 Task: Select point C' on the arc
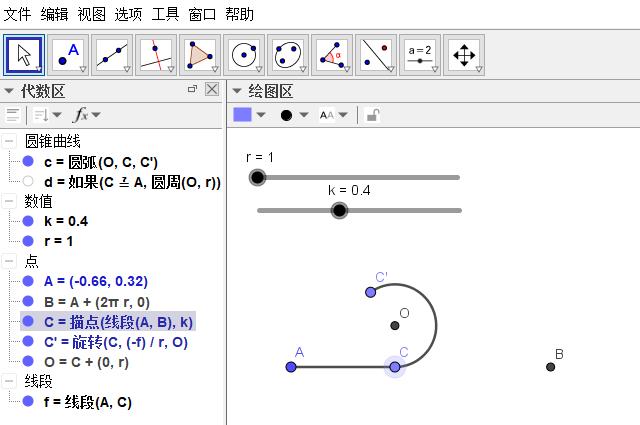(371, 292)
